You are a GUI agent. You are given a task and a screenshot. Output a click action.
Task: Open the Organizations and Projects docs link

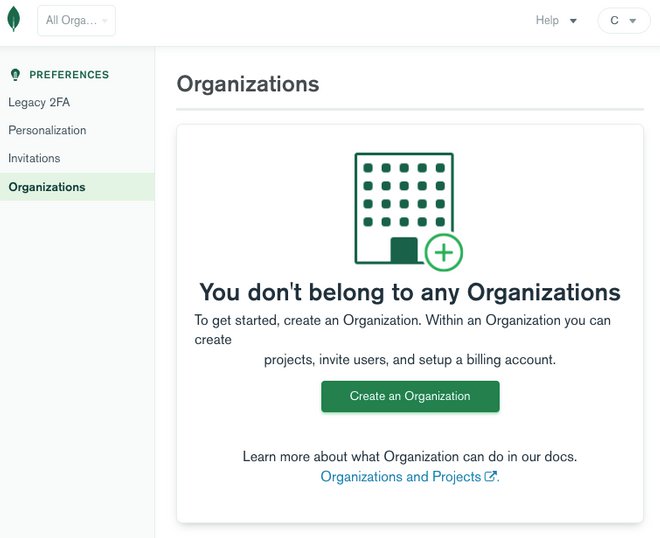(x=401, y=477)
